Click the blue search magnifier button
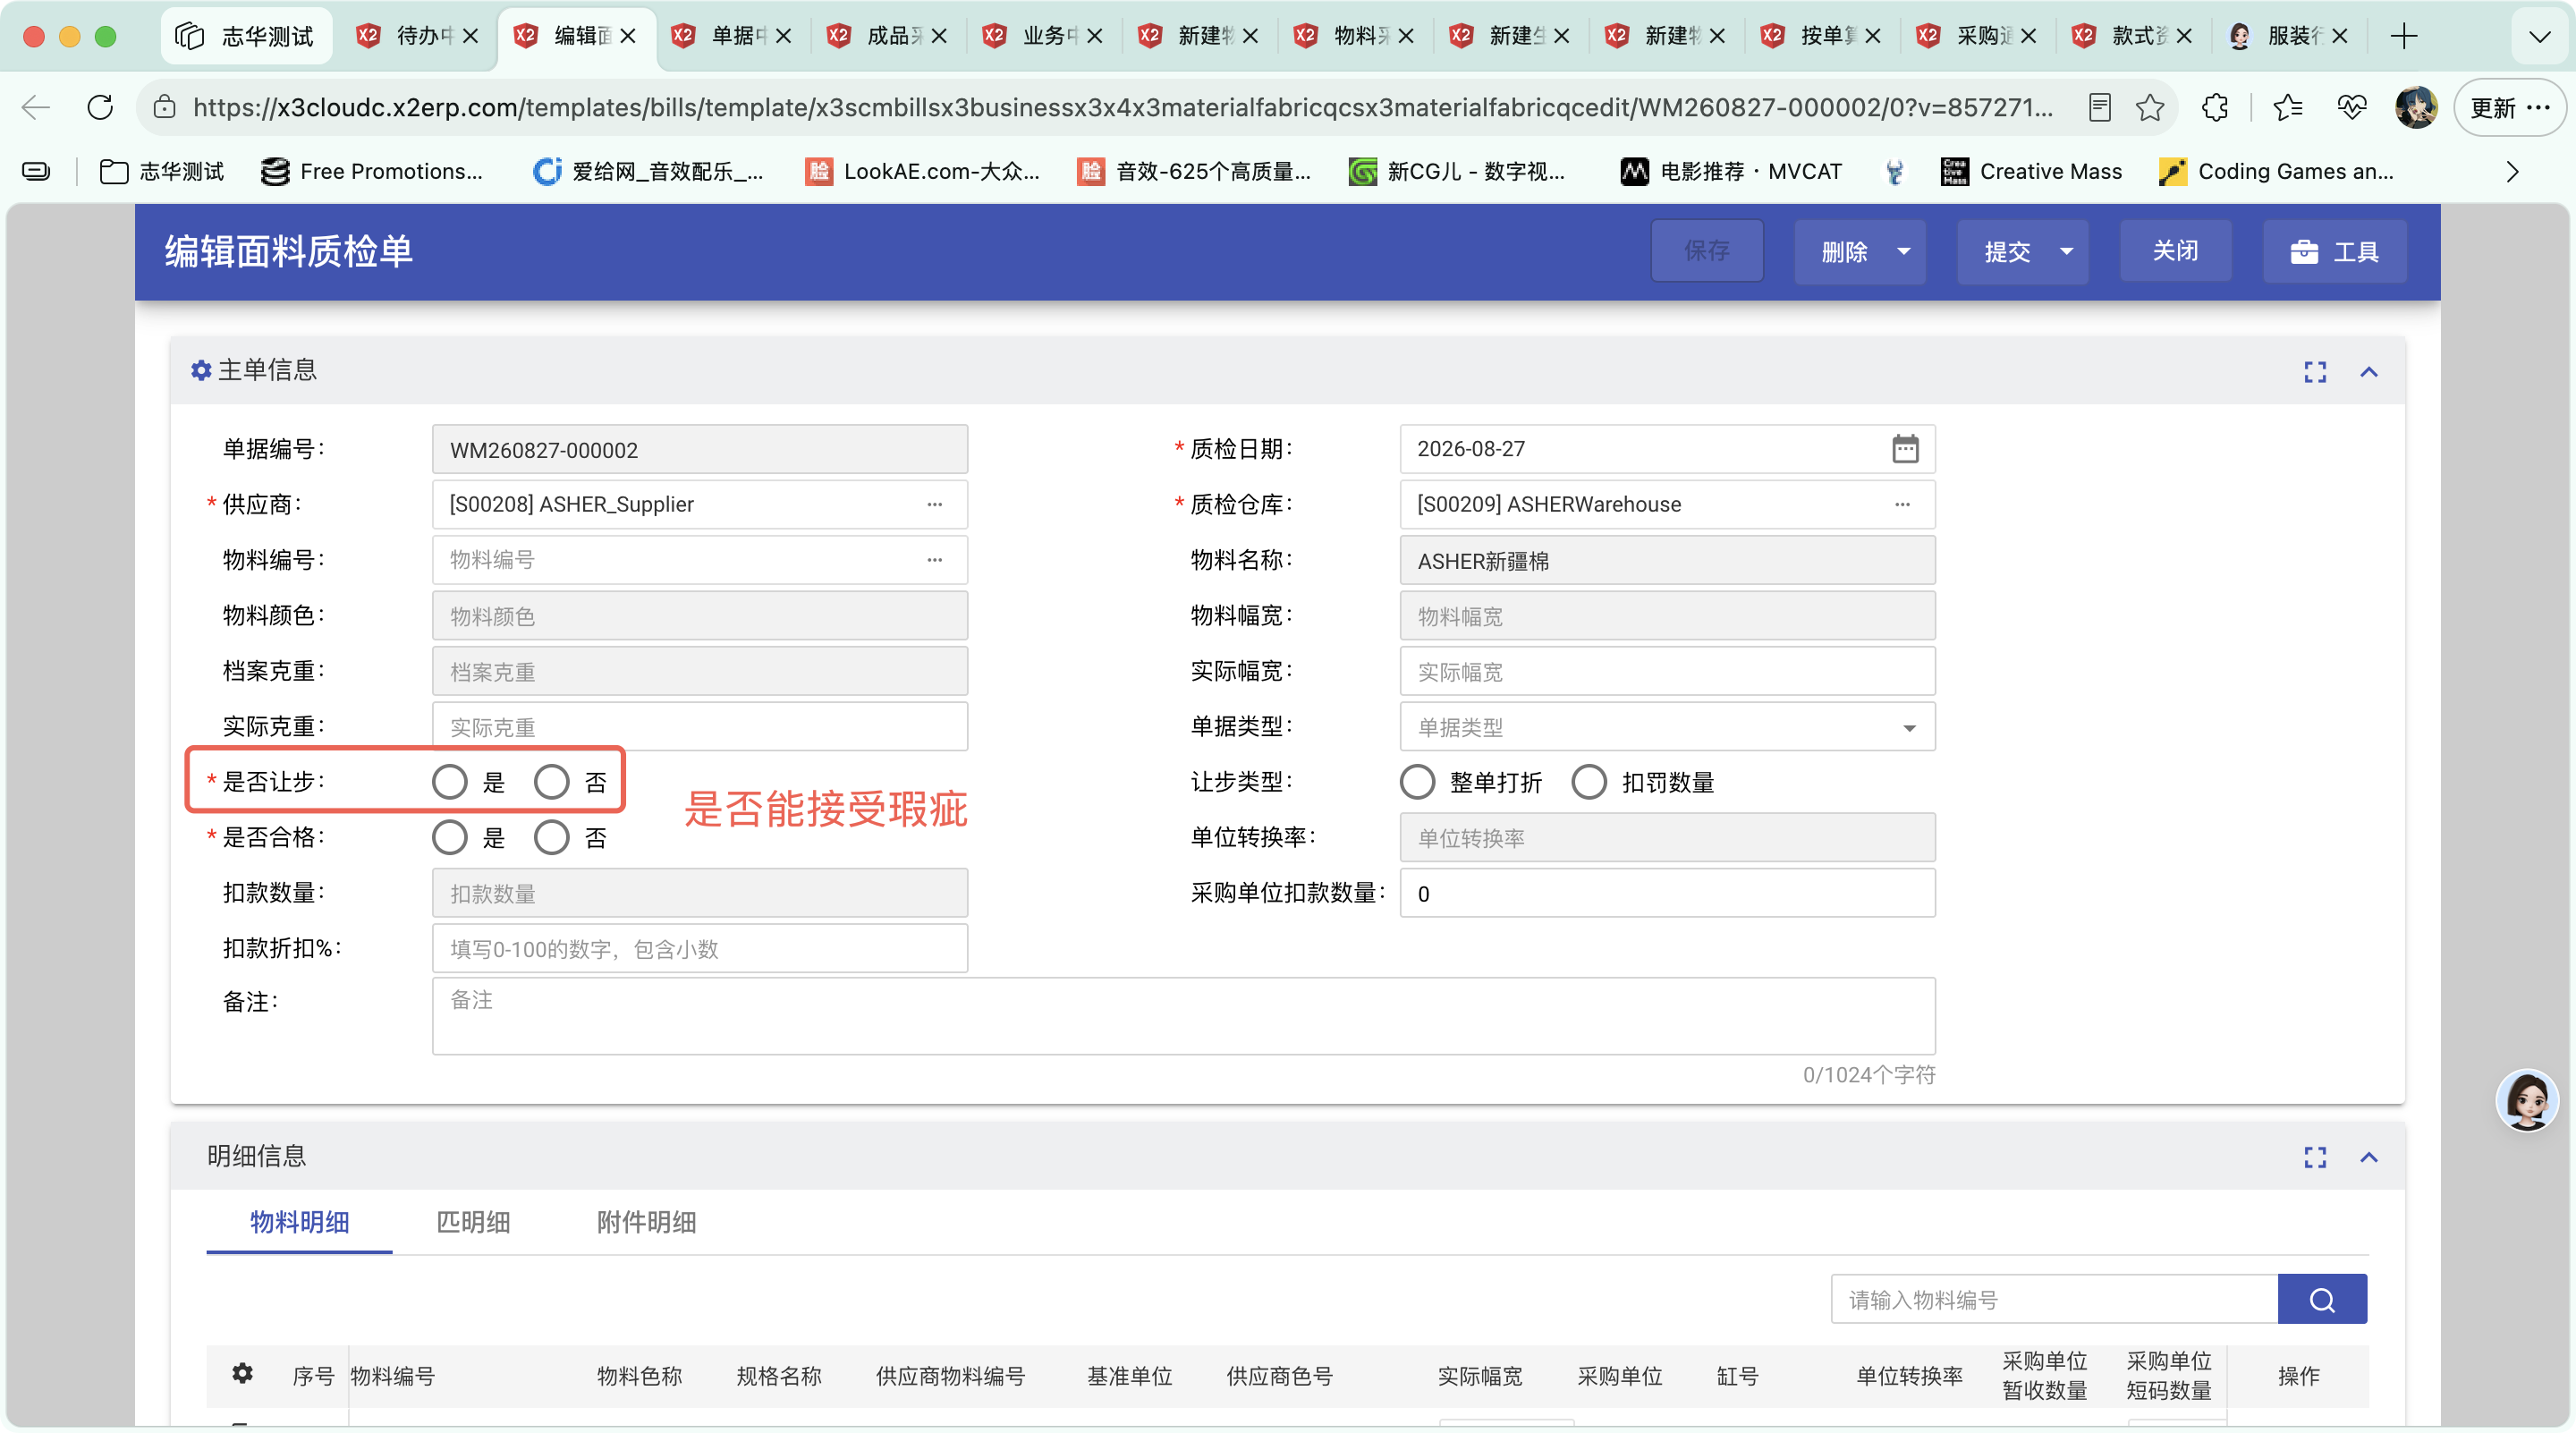2576x1433 pixels. 2322,1299
